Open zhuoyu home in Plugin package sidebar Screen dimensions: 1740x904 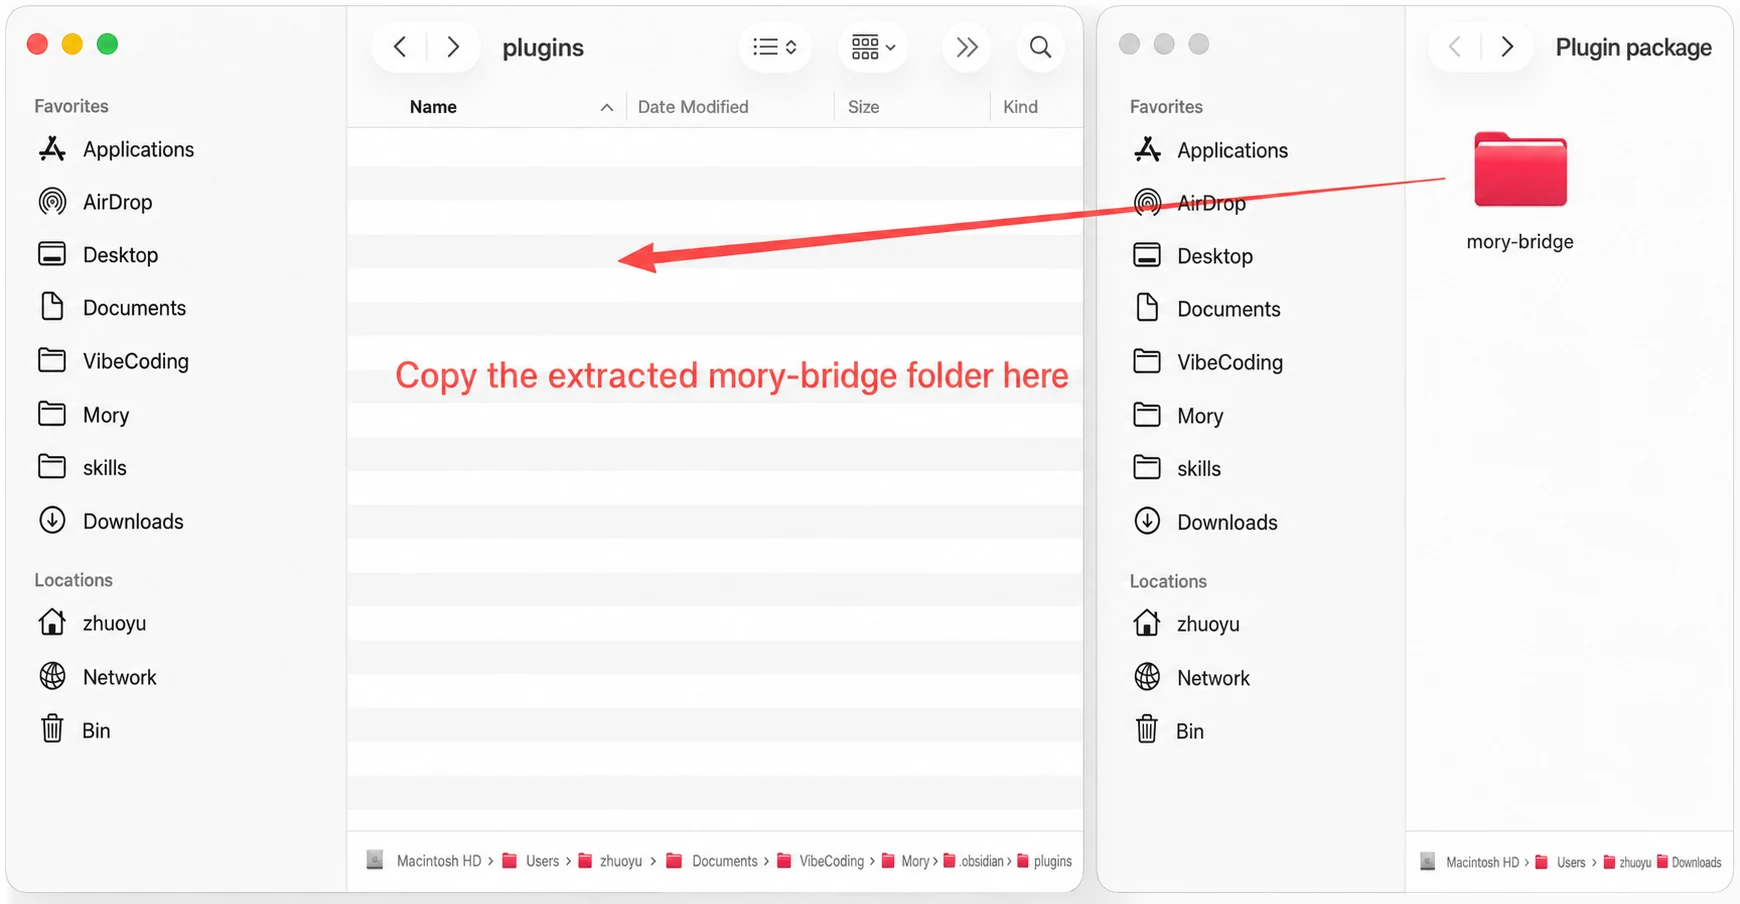pyautogui.click(x=1186, y=624)
